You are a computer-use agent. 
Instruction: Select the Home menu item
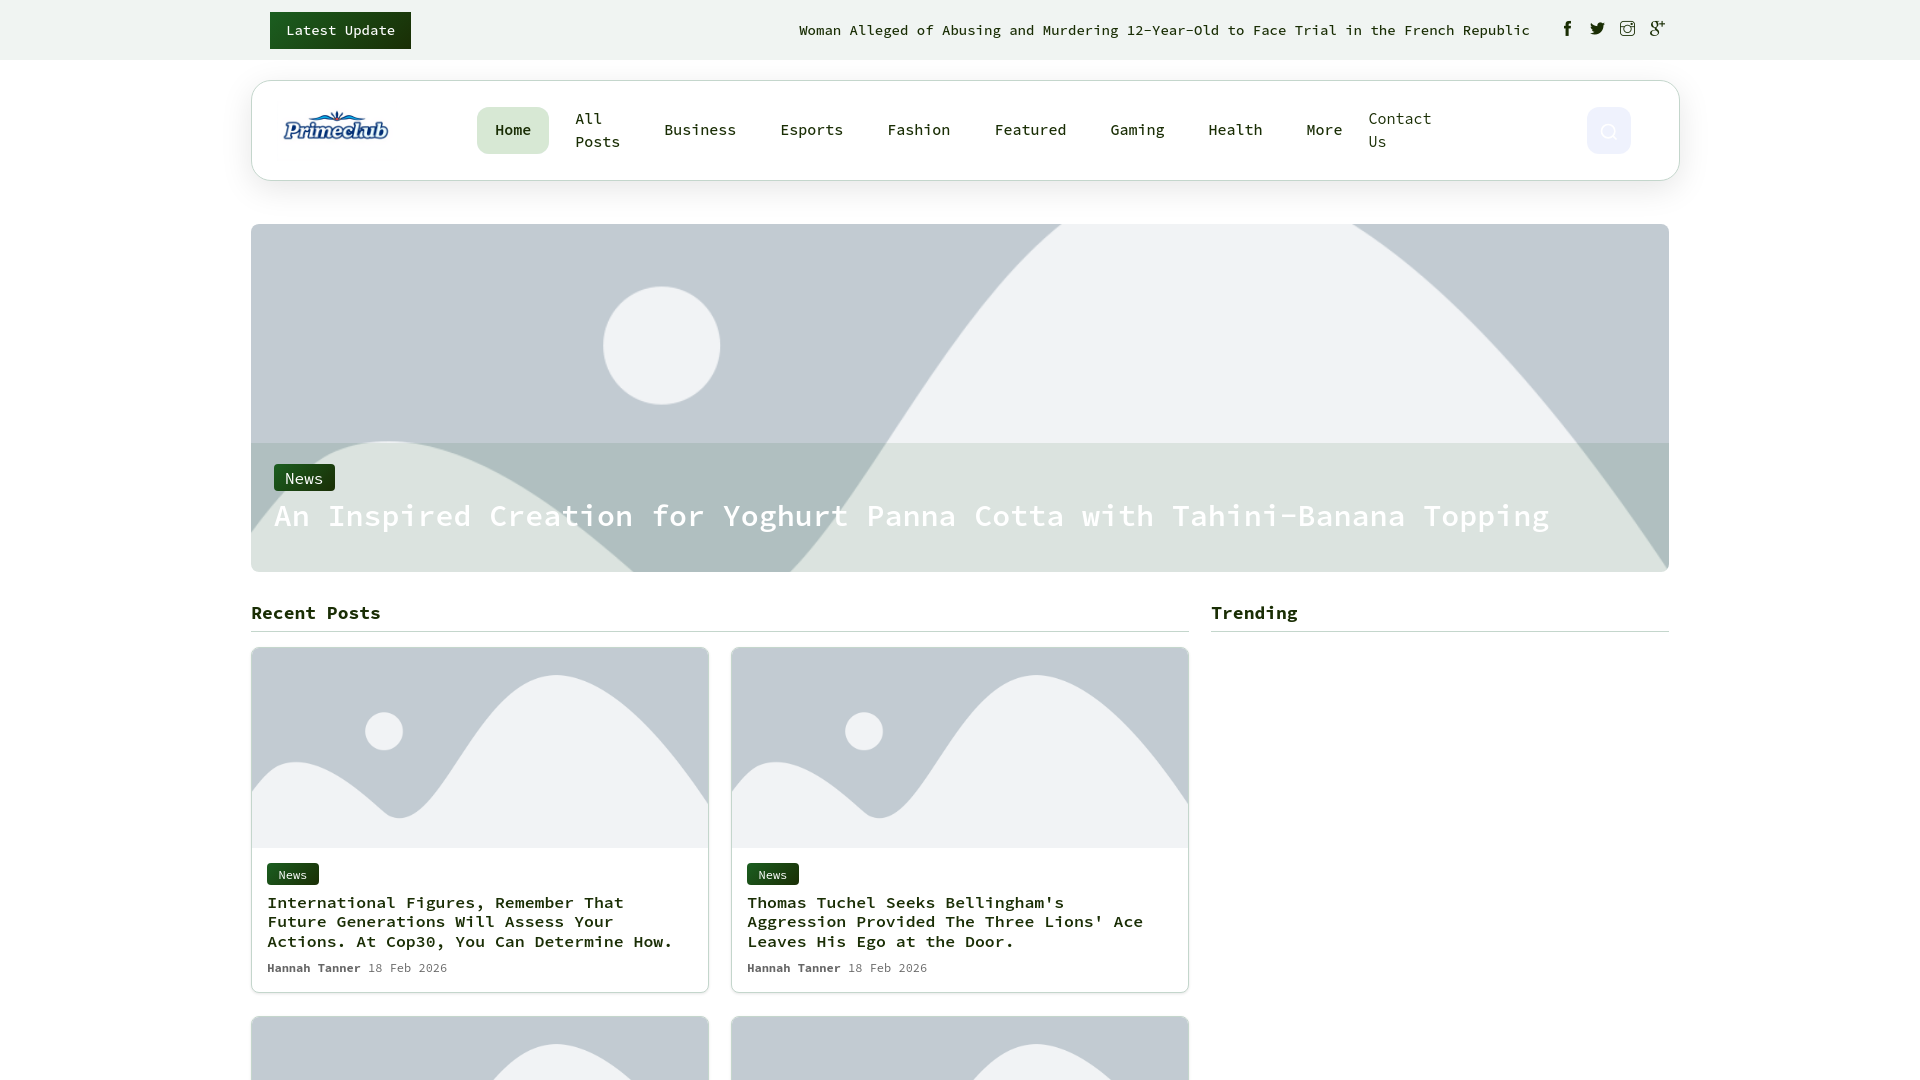click(512, 130)
